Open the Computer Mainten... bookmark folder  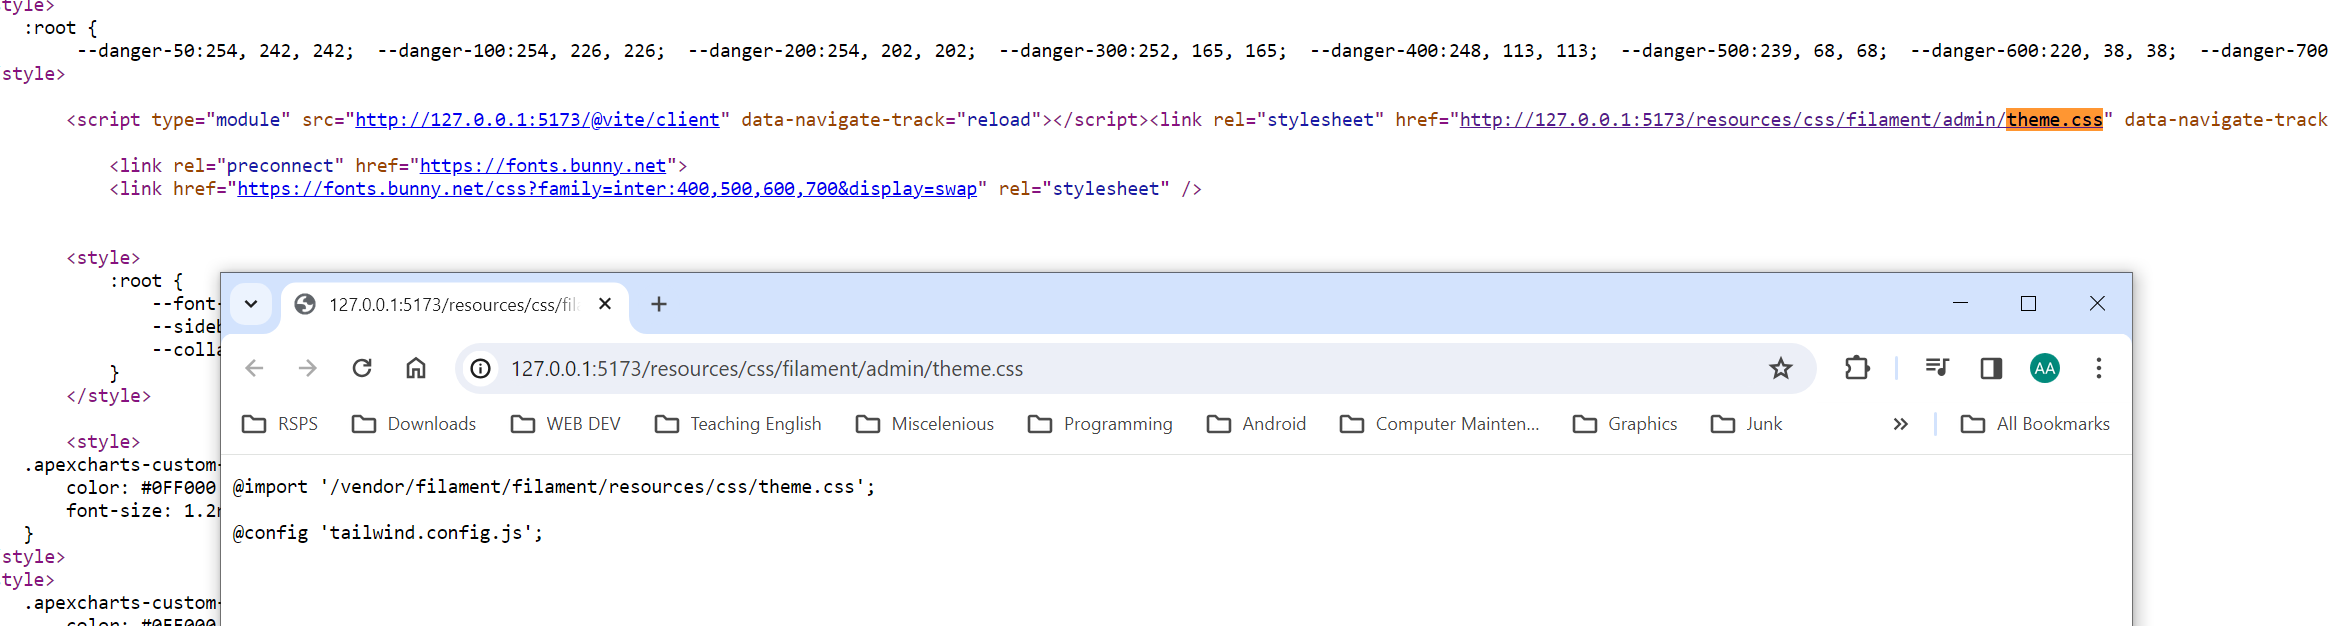[1440, 424]
